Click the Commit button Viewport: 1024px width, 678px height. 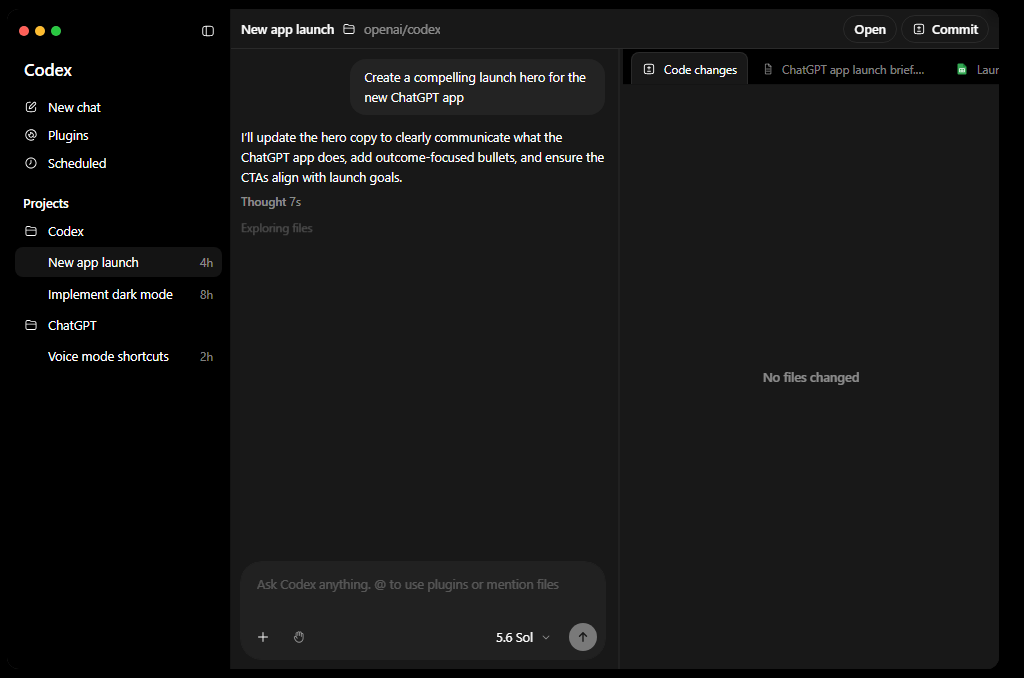[945, 29]
